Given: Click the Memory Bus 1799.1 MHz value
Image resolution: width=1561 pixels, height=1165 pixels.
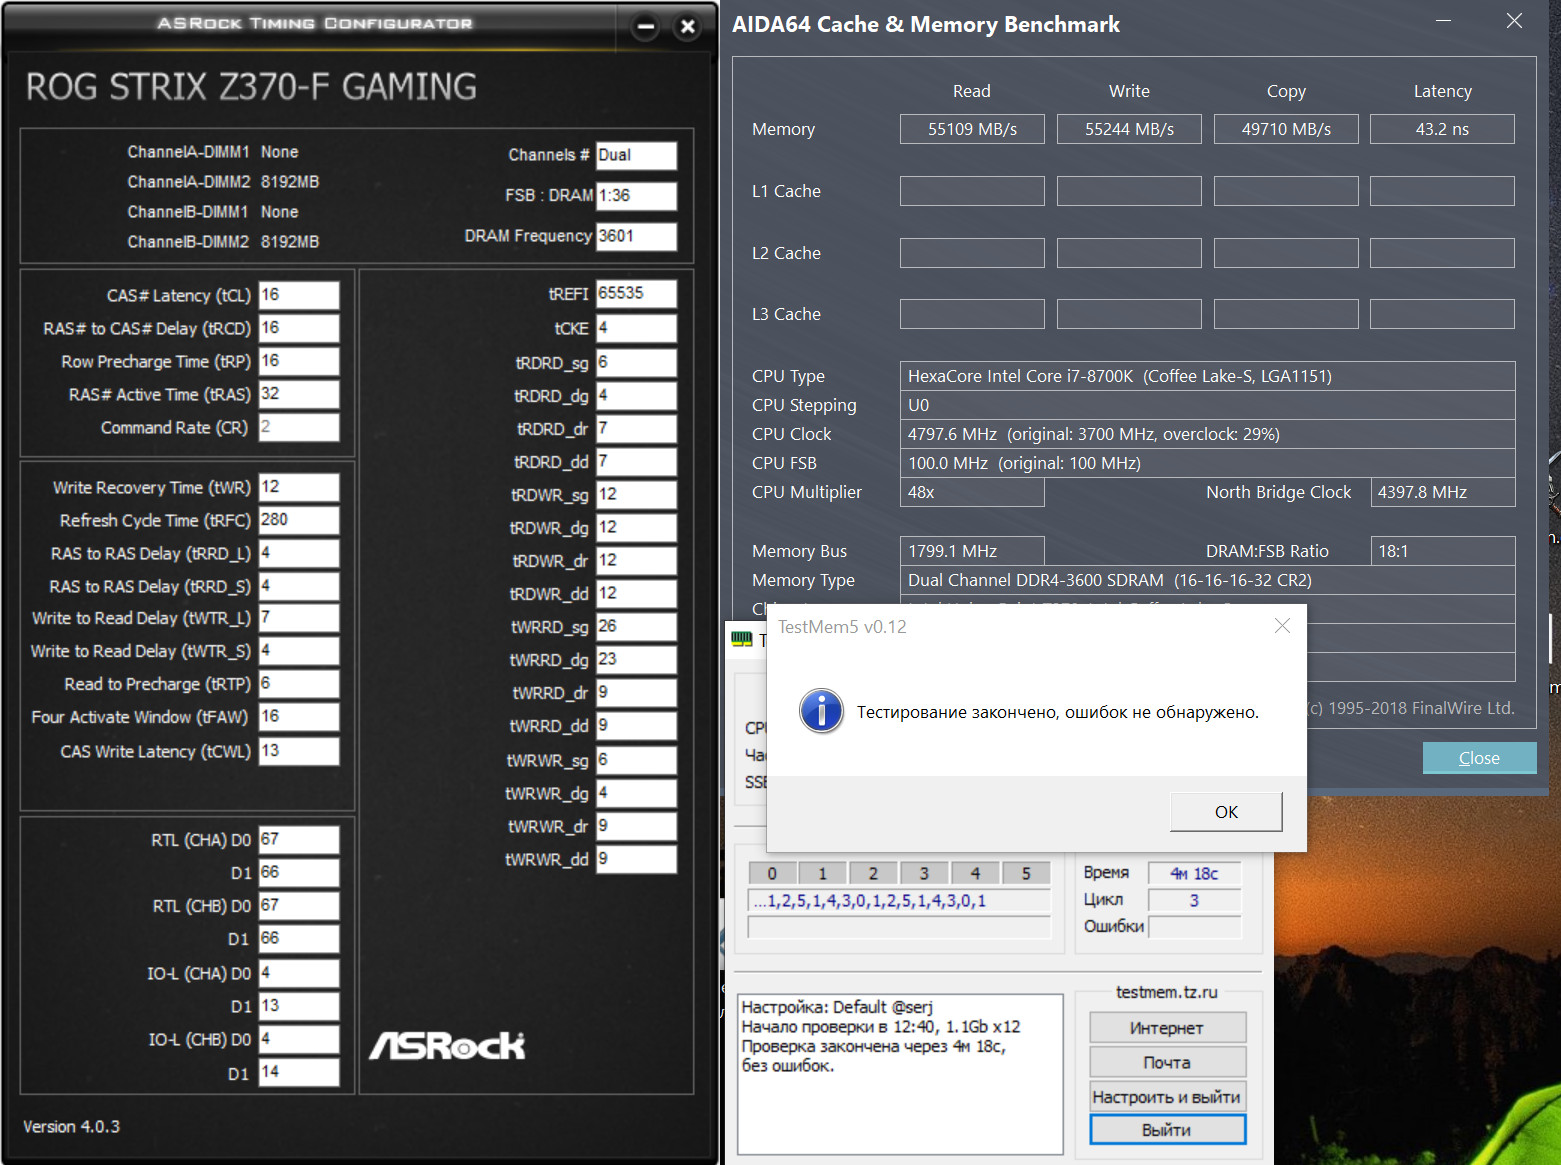Looking at the screenshot, I should pyautogui.click(x=972, y=551).
